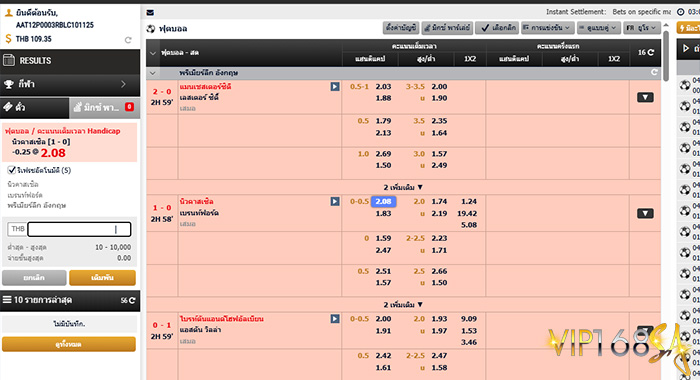Refresh the 10 recent bets list
This screenshot has width=700, height=380.
[x=128, y=301]
